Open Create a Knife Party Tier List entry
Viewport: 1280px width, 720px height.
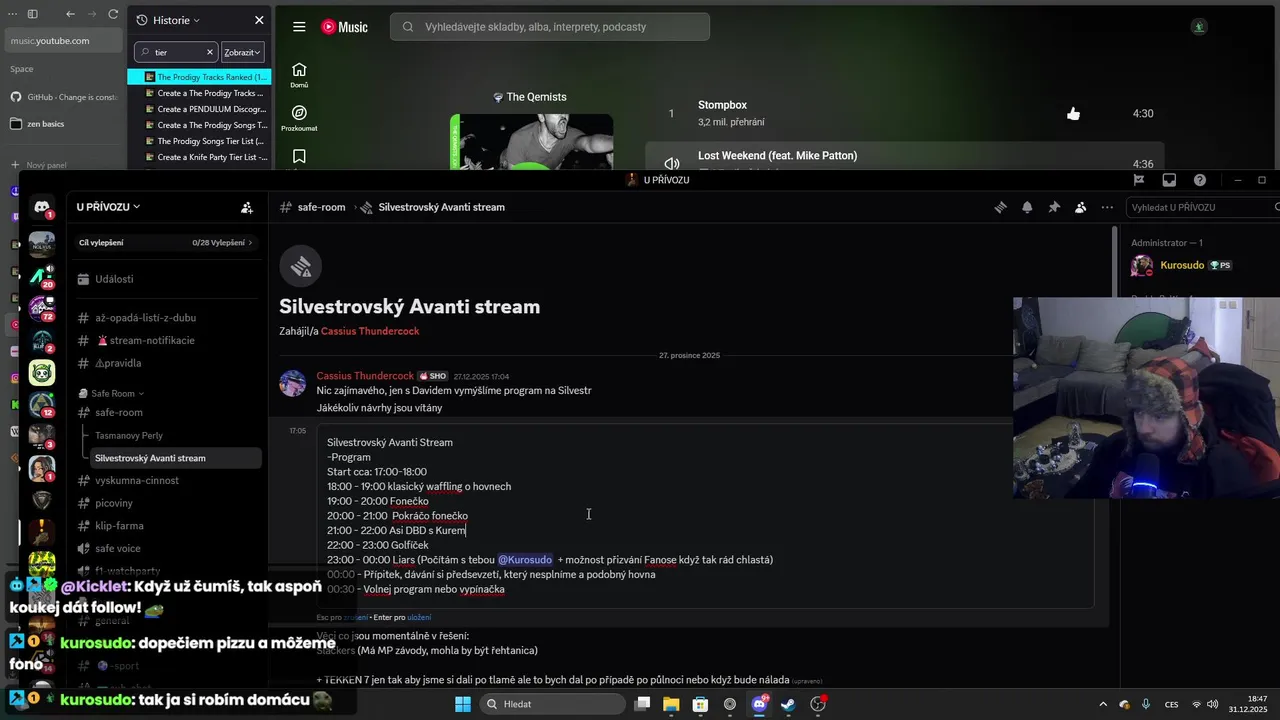click(x=198, y=157)
